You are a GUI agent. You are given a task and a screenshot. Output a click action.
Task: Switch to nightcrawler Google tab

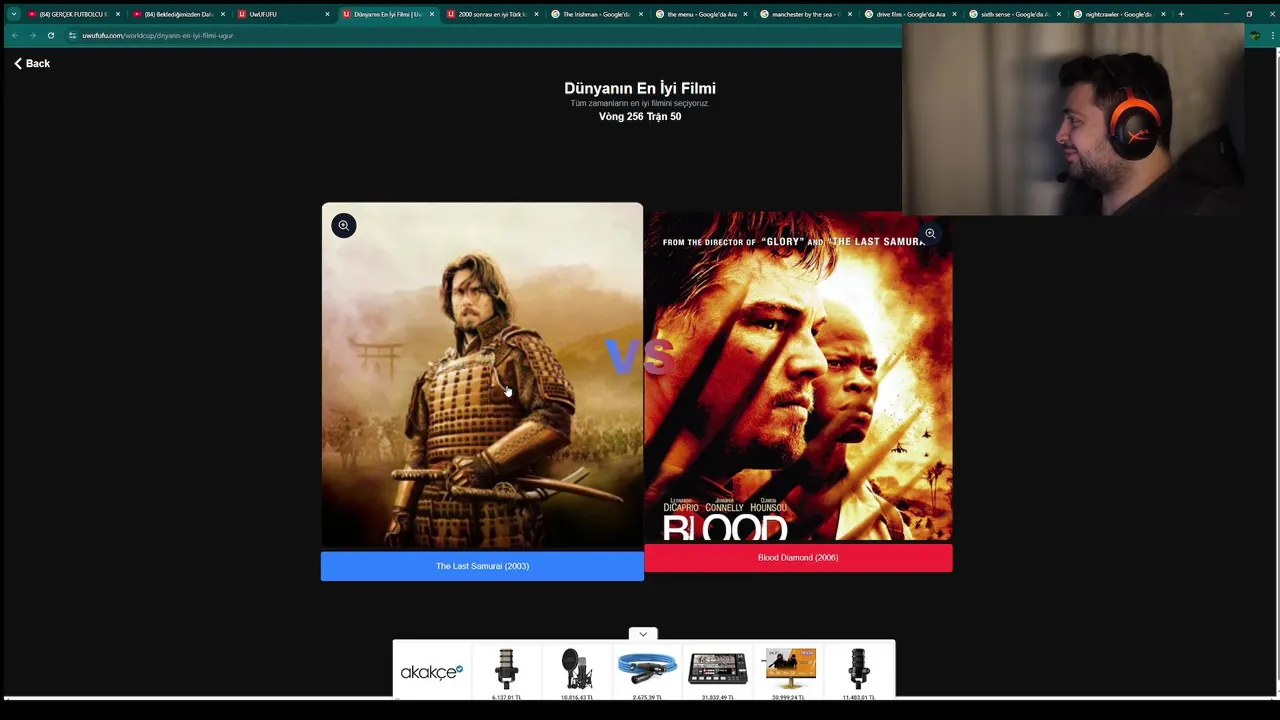coord(1118,14)
